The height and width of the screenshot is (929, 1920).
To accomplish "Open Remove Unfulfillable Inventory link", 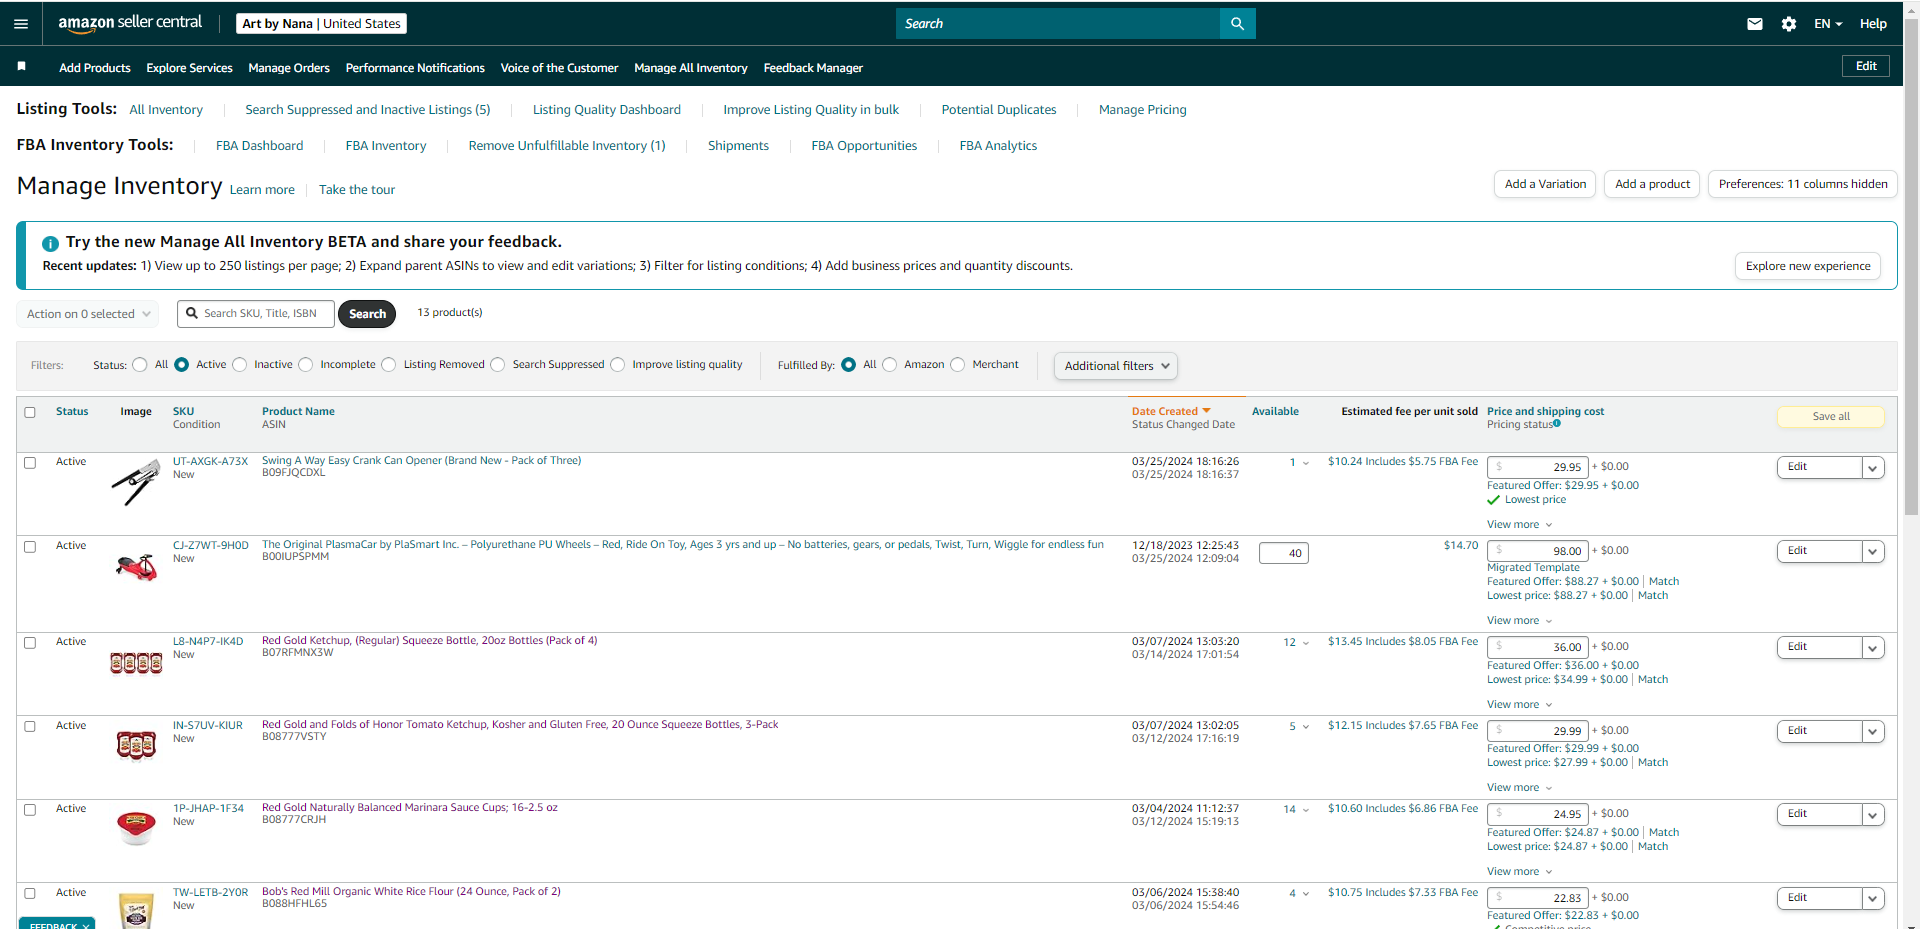I will 567,146.
